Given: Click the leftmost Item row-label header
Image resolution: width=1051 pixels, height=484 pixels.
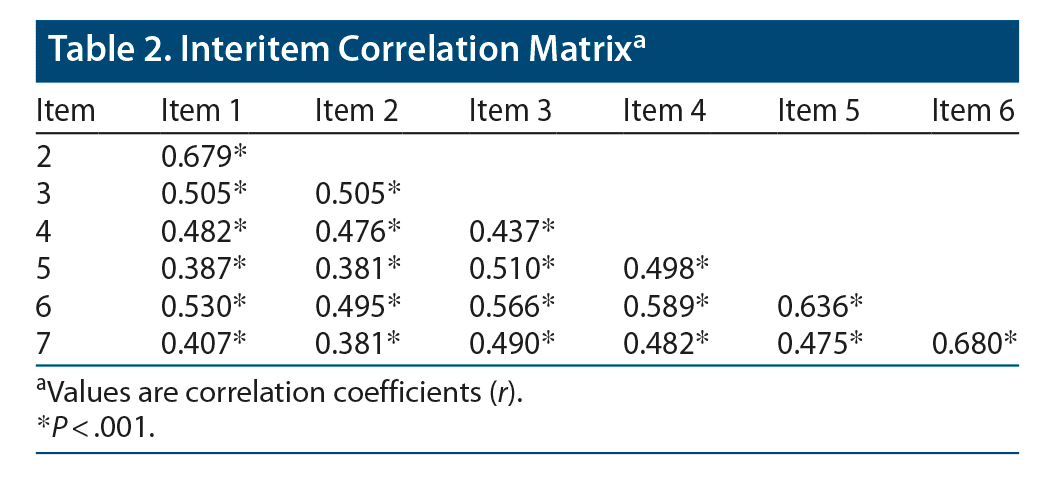Looking at the screenshot, I should pos(66,110).
